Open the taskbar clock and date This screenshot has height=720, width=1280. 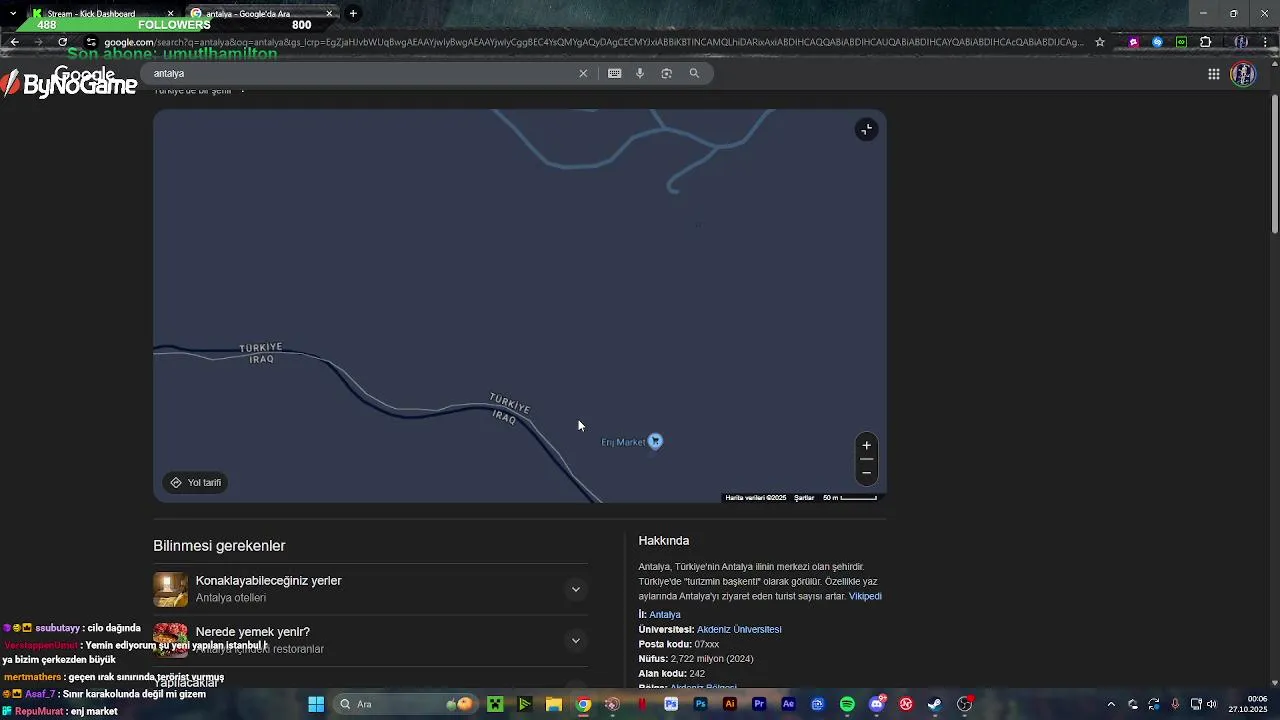coord(1248,704)
